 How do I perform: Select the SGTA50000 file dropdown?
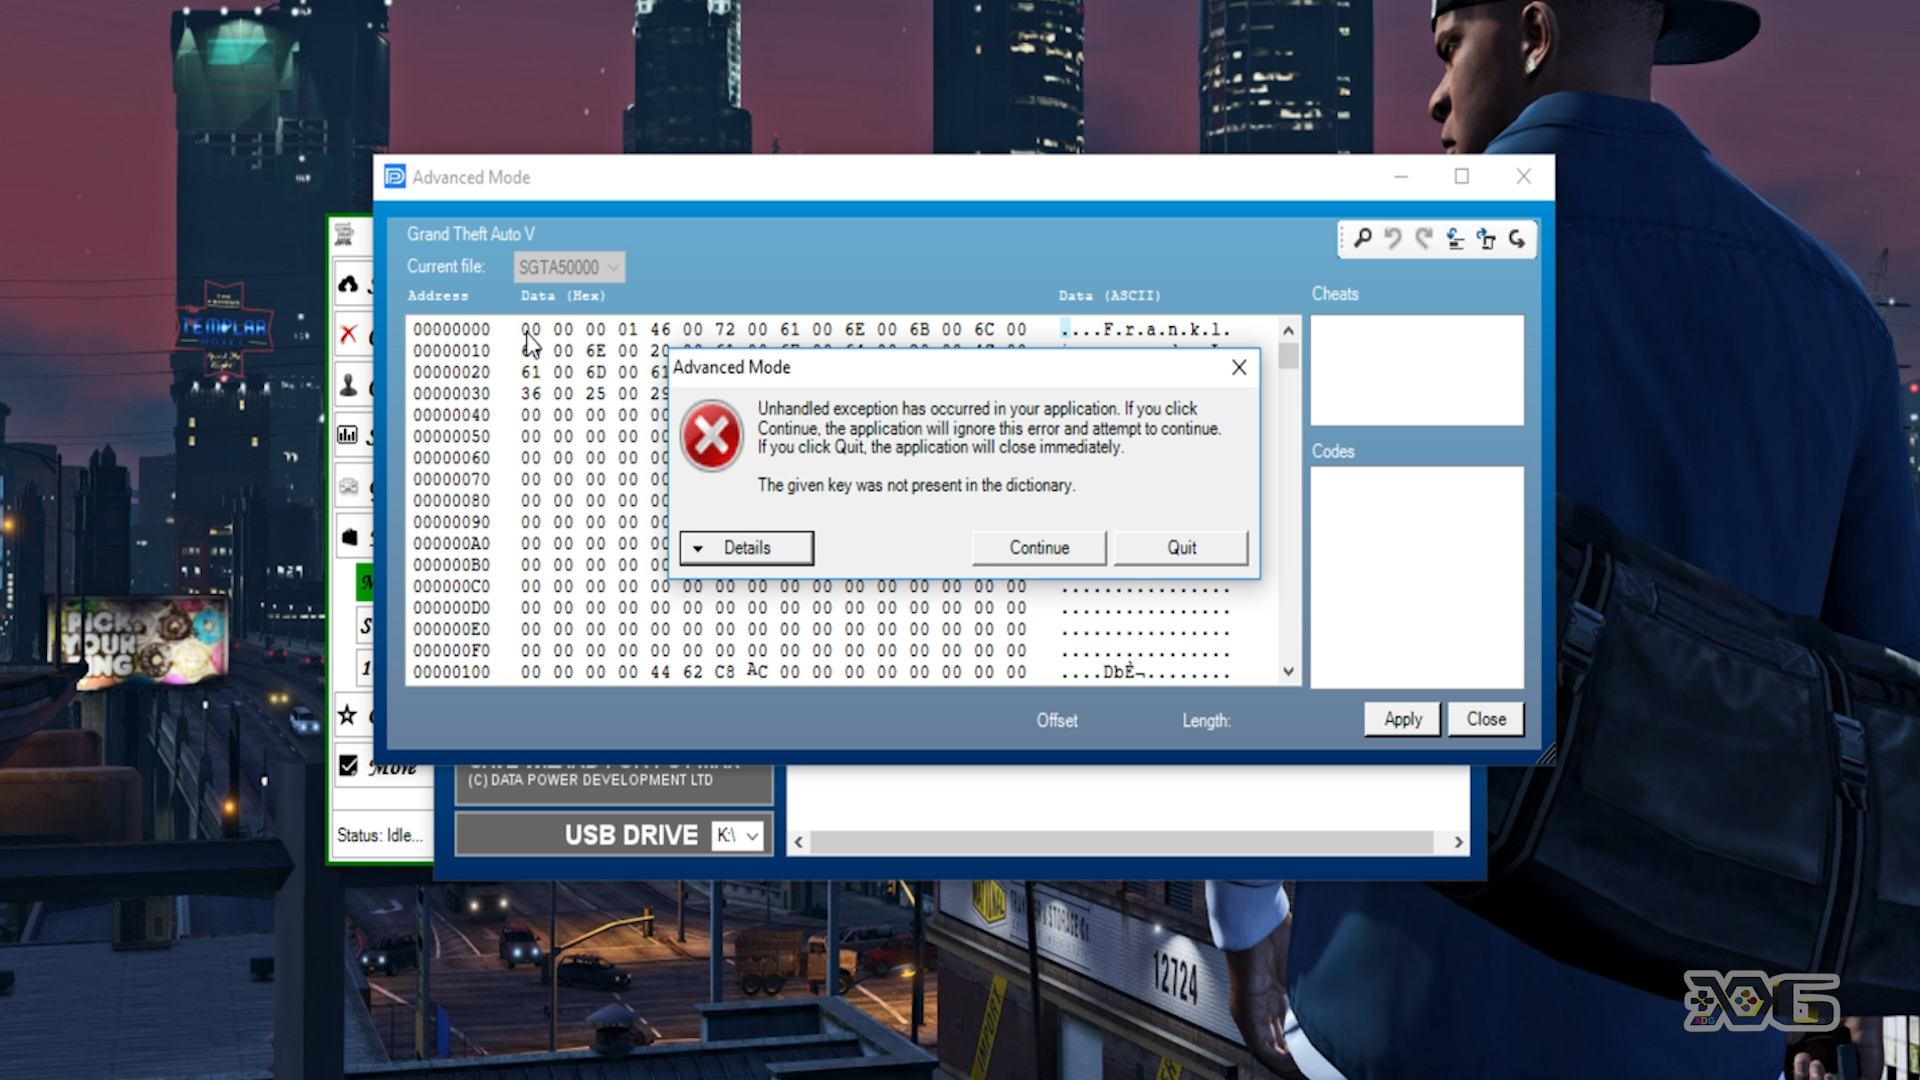tap(566, 266)
